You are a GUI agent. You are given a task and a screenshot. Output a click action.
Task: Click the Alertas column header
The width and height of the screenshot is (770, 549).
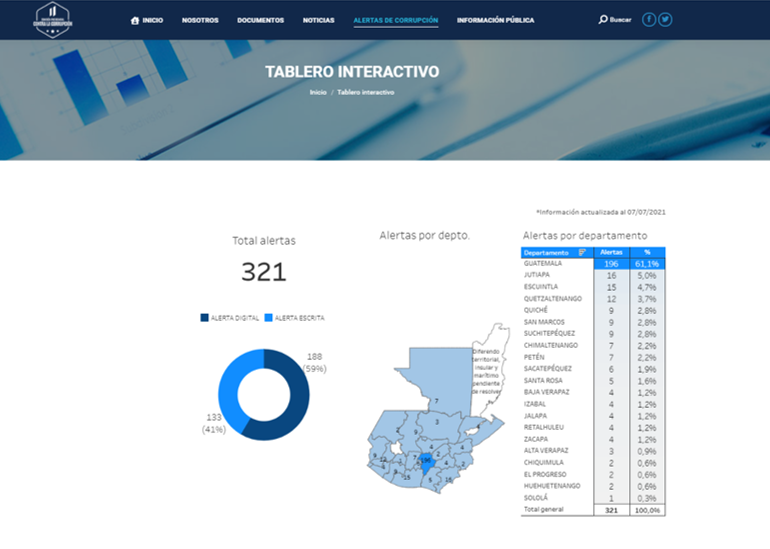(x=610, y=253)
